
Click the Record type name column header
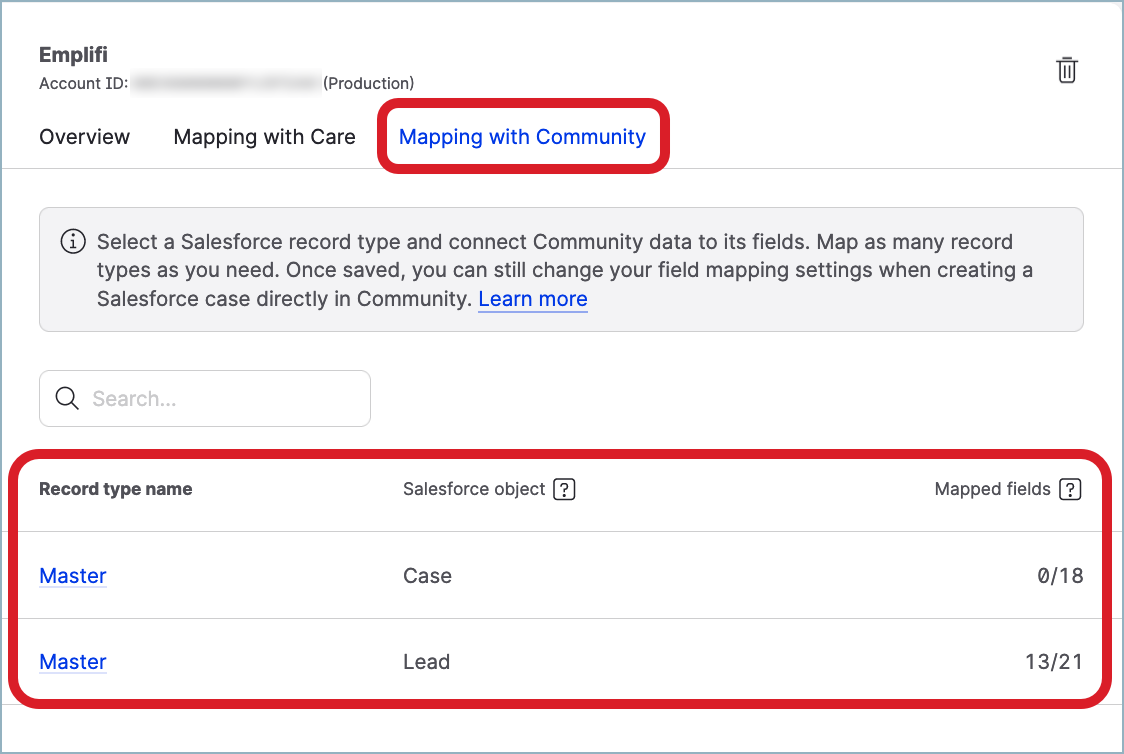[x=115, y=489]
